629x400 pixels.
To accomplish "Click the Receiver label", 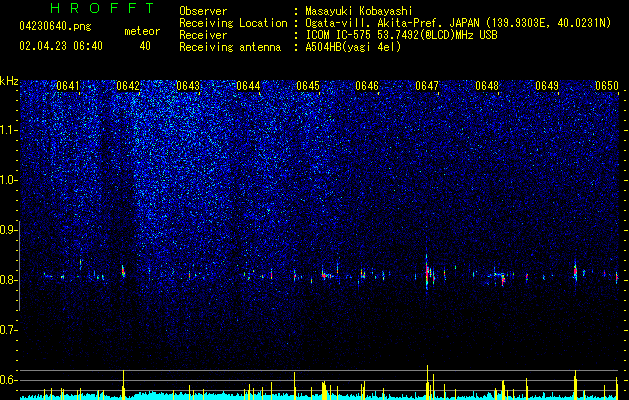I will tap(203, 35).
